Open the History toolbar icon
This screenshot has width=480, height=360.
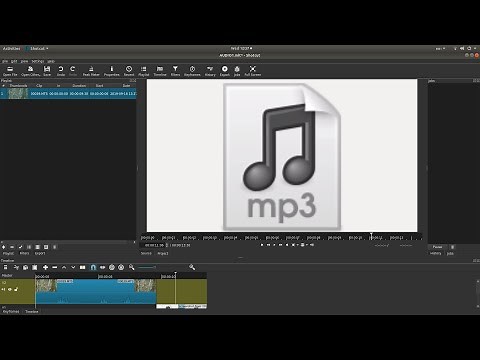pos(210,71)
